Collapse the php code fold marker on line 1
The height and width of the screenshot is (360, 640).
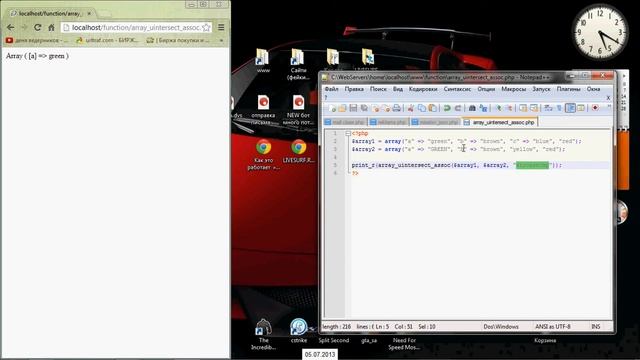coord(348,133)
